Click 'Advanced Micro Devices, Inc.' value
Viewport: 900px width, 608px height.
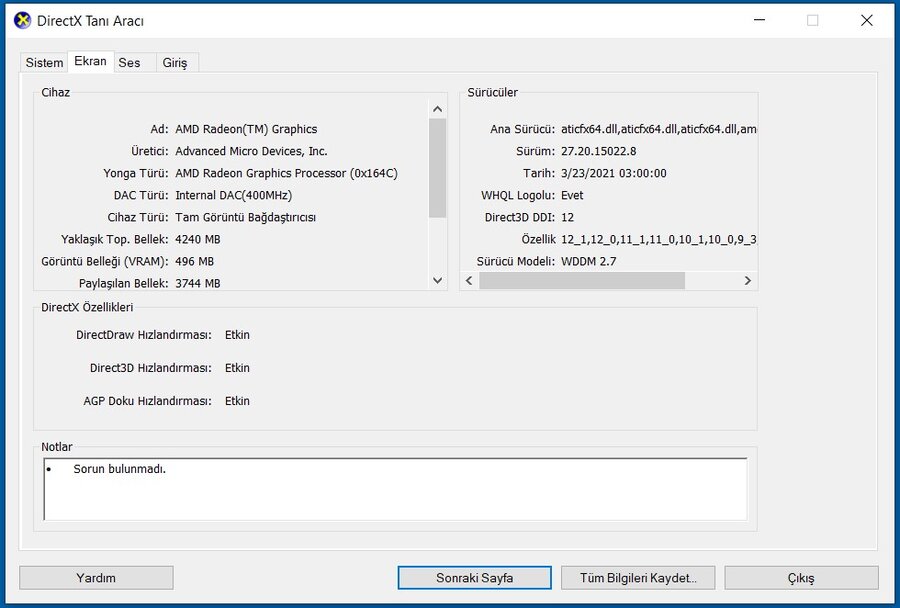pos(251,152)
